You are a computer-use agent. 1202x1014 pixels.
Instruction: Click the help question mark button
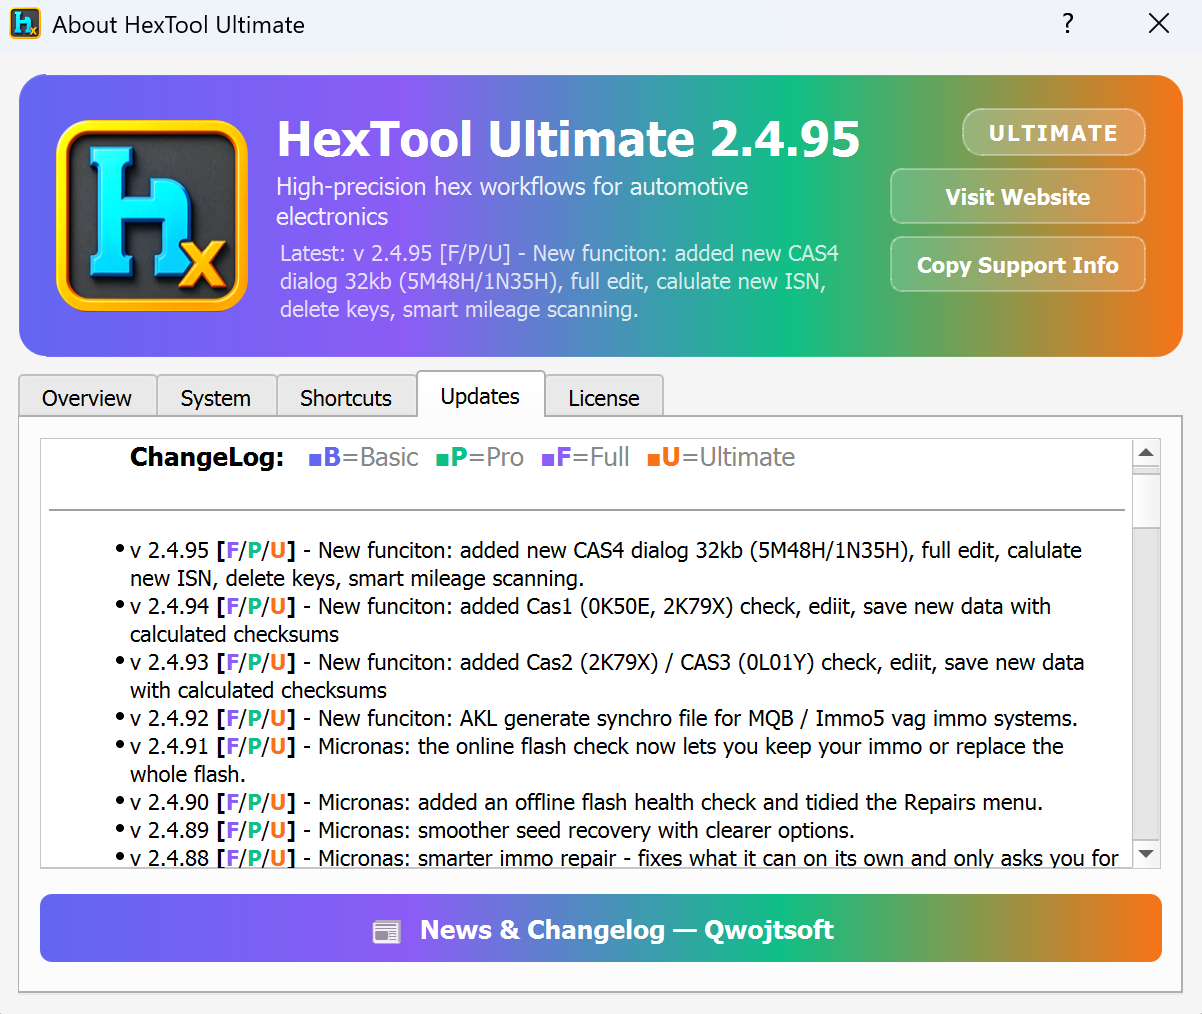click(1068, 23)
